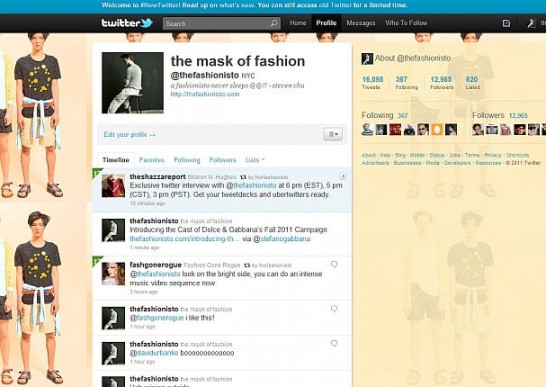Switch to the Timeline tab

click(116, 160)
